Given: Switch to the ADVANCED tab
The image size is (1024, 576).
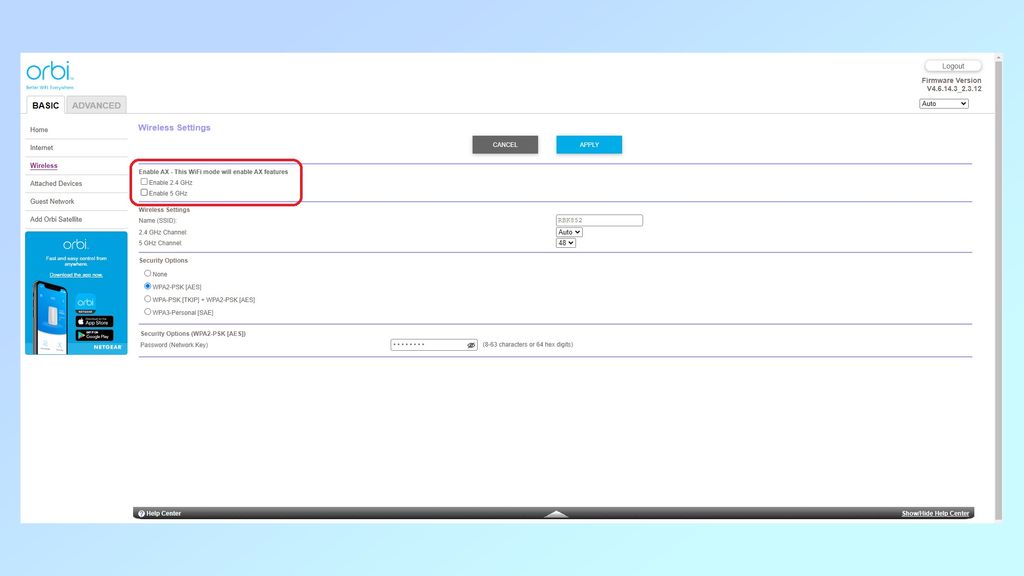Looking at the screenshot, I should click(x=96, y=105).
